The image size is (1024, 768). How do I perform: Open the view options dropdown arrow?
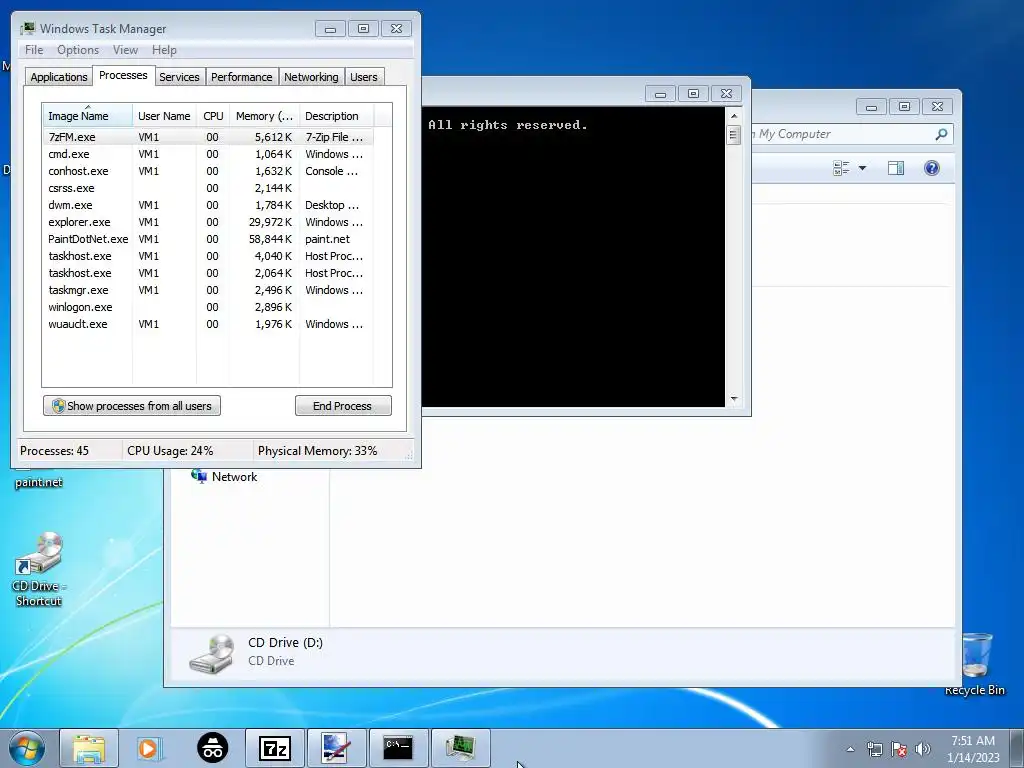point(862,168)
